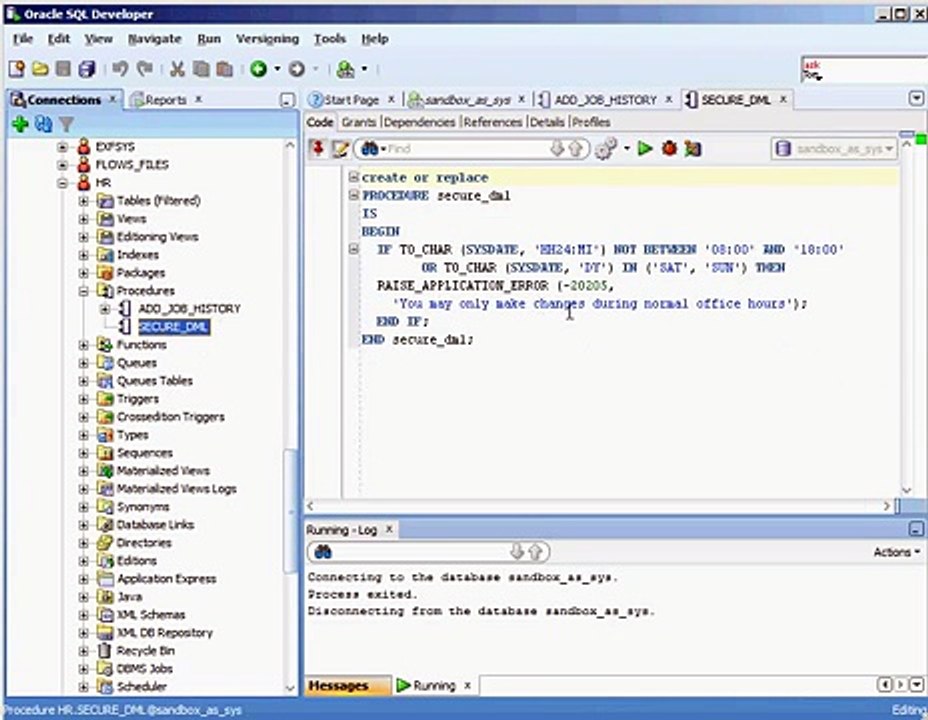
Task: Navigate back with green arrow icon
Action: point(258,69)
